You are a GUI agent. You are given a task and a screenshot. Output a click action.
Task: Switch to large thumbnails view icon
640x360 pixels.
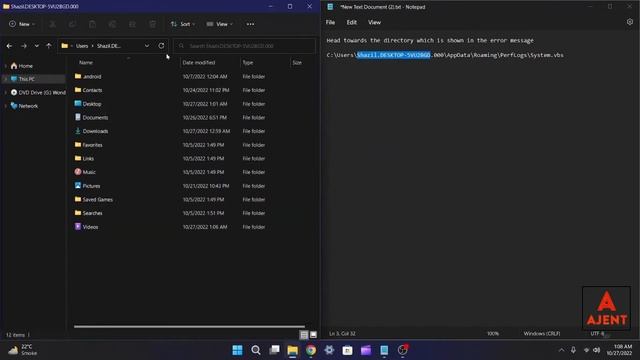click(313, 335)
